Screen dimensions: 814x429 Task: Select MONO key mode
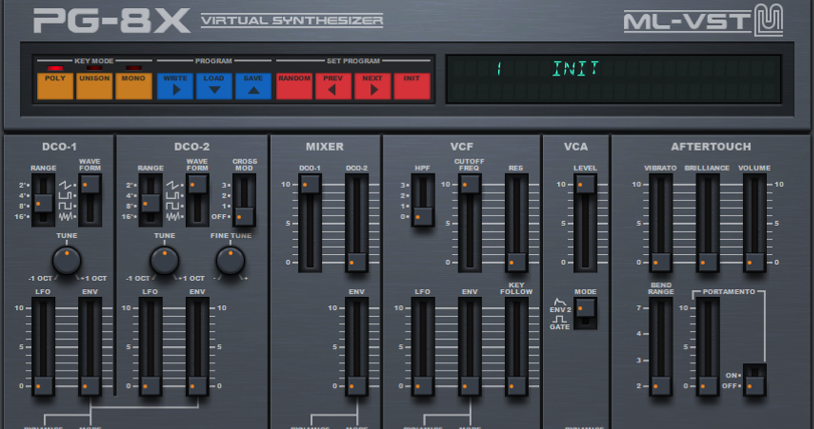coord(133,85)
